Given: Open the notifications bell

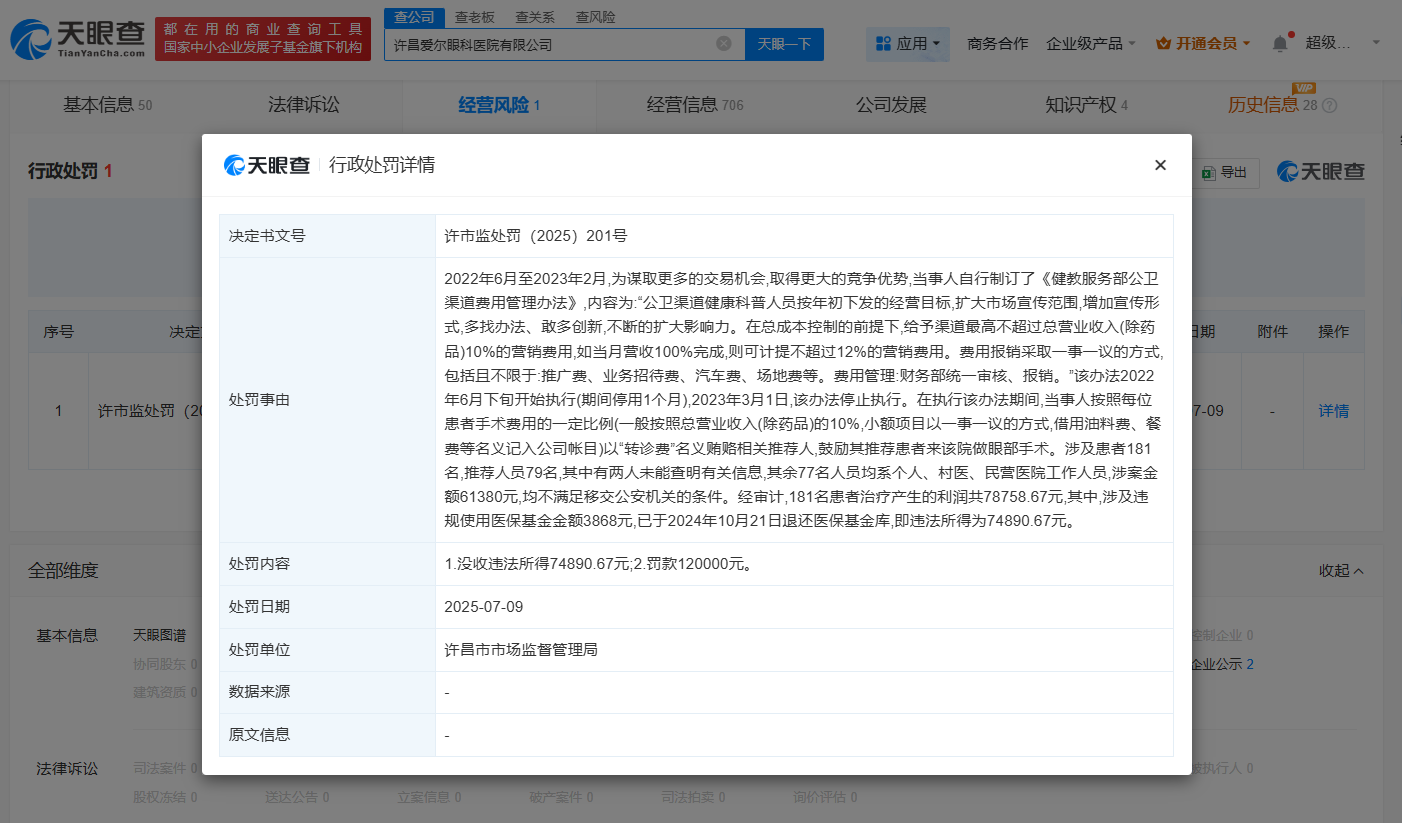Looking at the screenshot, I should [1280, 44].
